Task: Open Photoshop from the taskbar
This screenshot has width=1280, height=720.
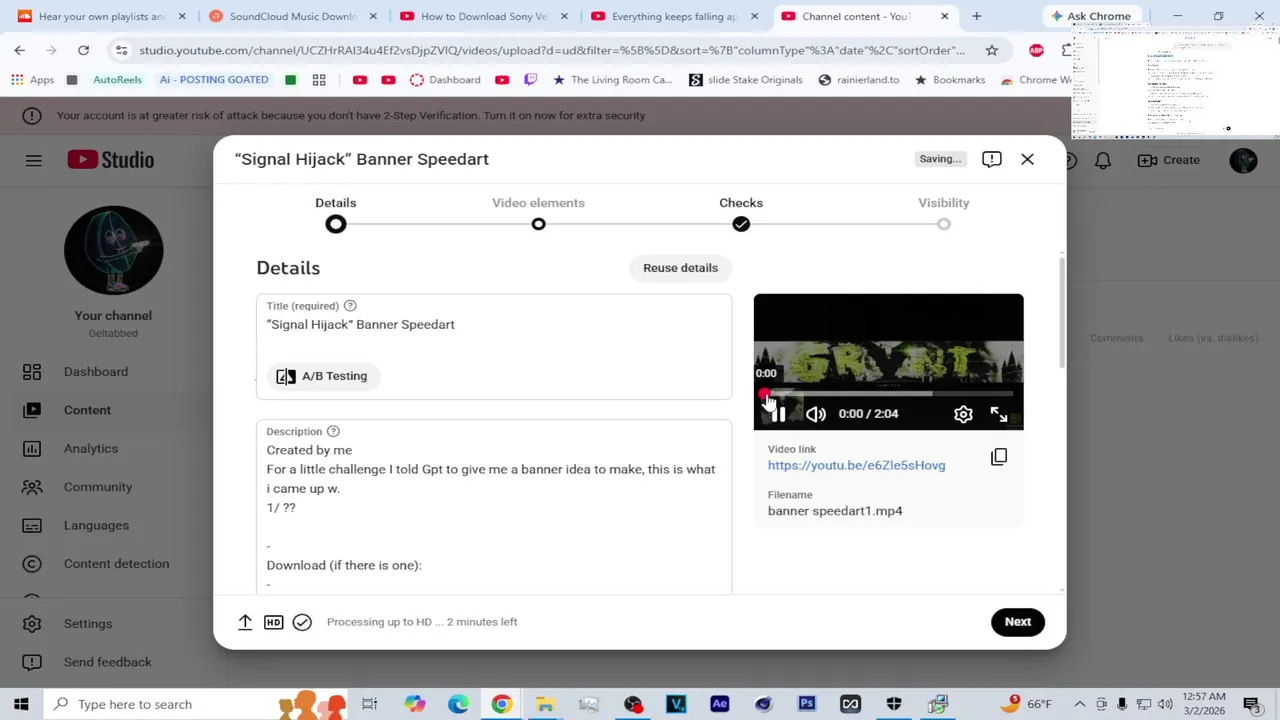Action: [806, 704]
